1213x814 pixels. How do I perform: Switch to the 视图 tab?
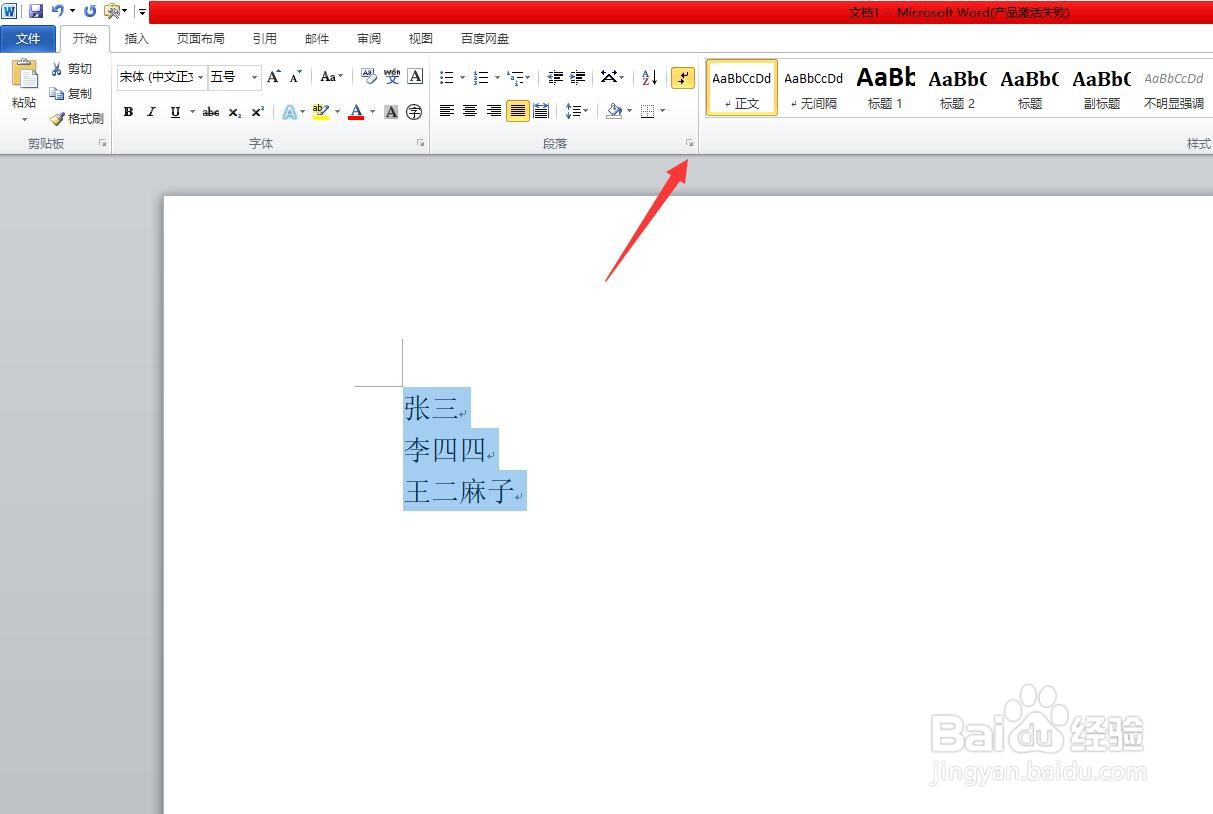pos(421,39)
